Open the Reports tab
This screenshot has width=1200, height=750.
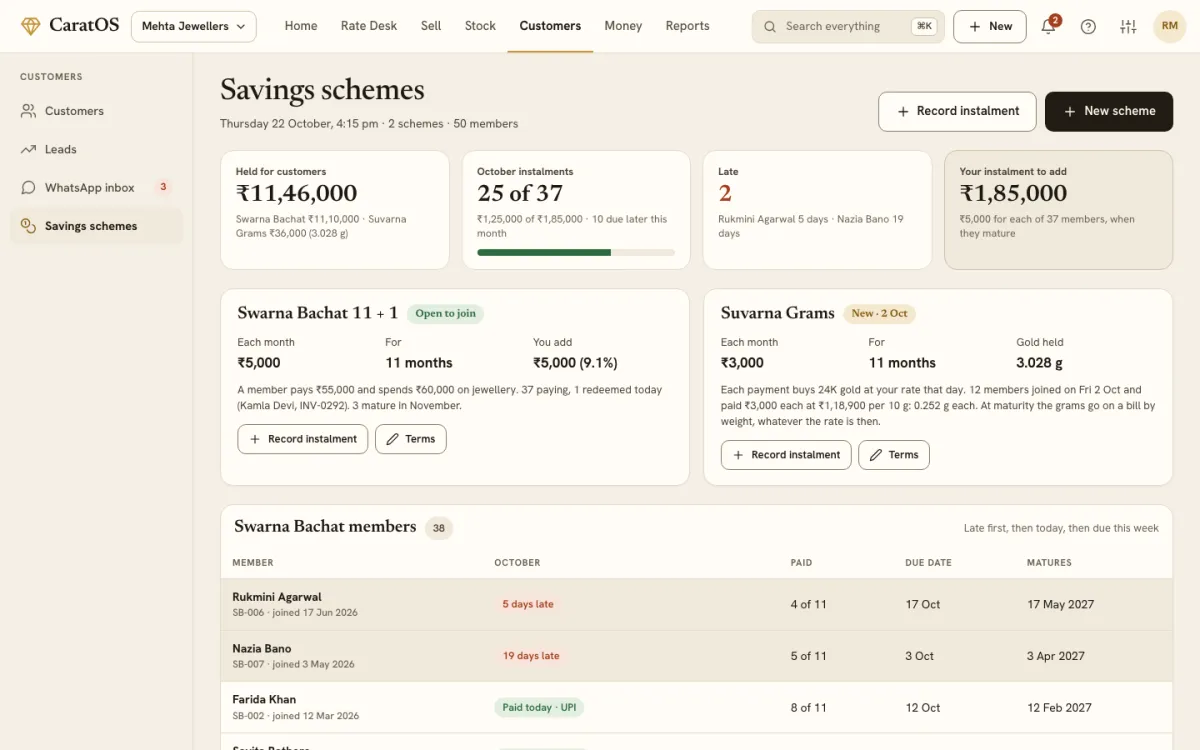tap(687, 26)
